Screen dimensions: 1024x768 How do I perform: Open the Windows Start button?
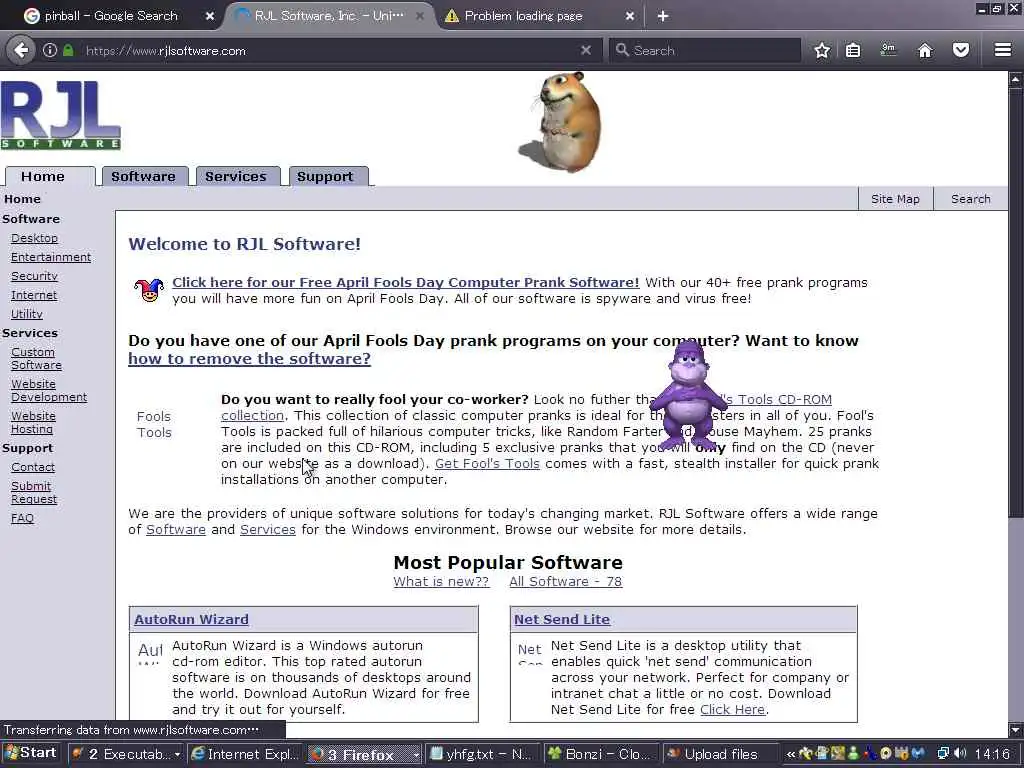(x=31, y=753)
